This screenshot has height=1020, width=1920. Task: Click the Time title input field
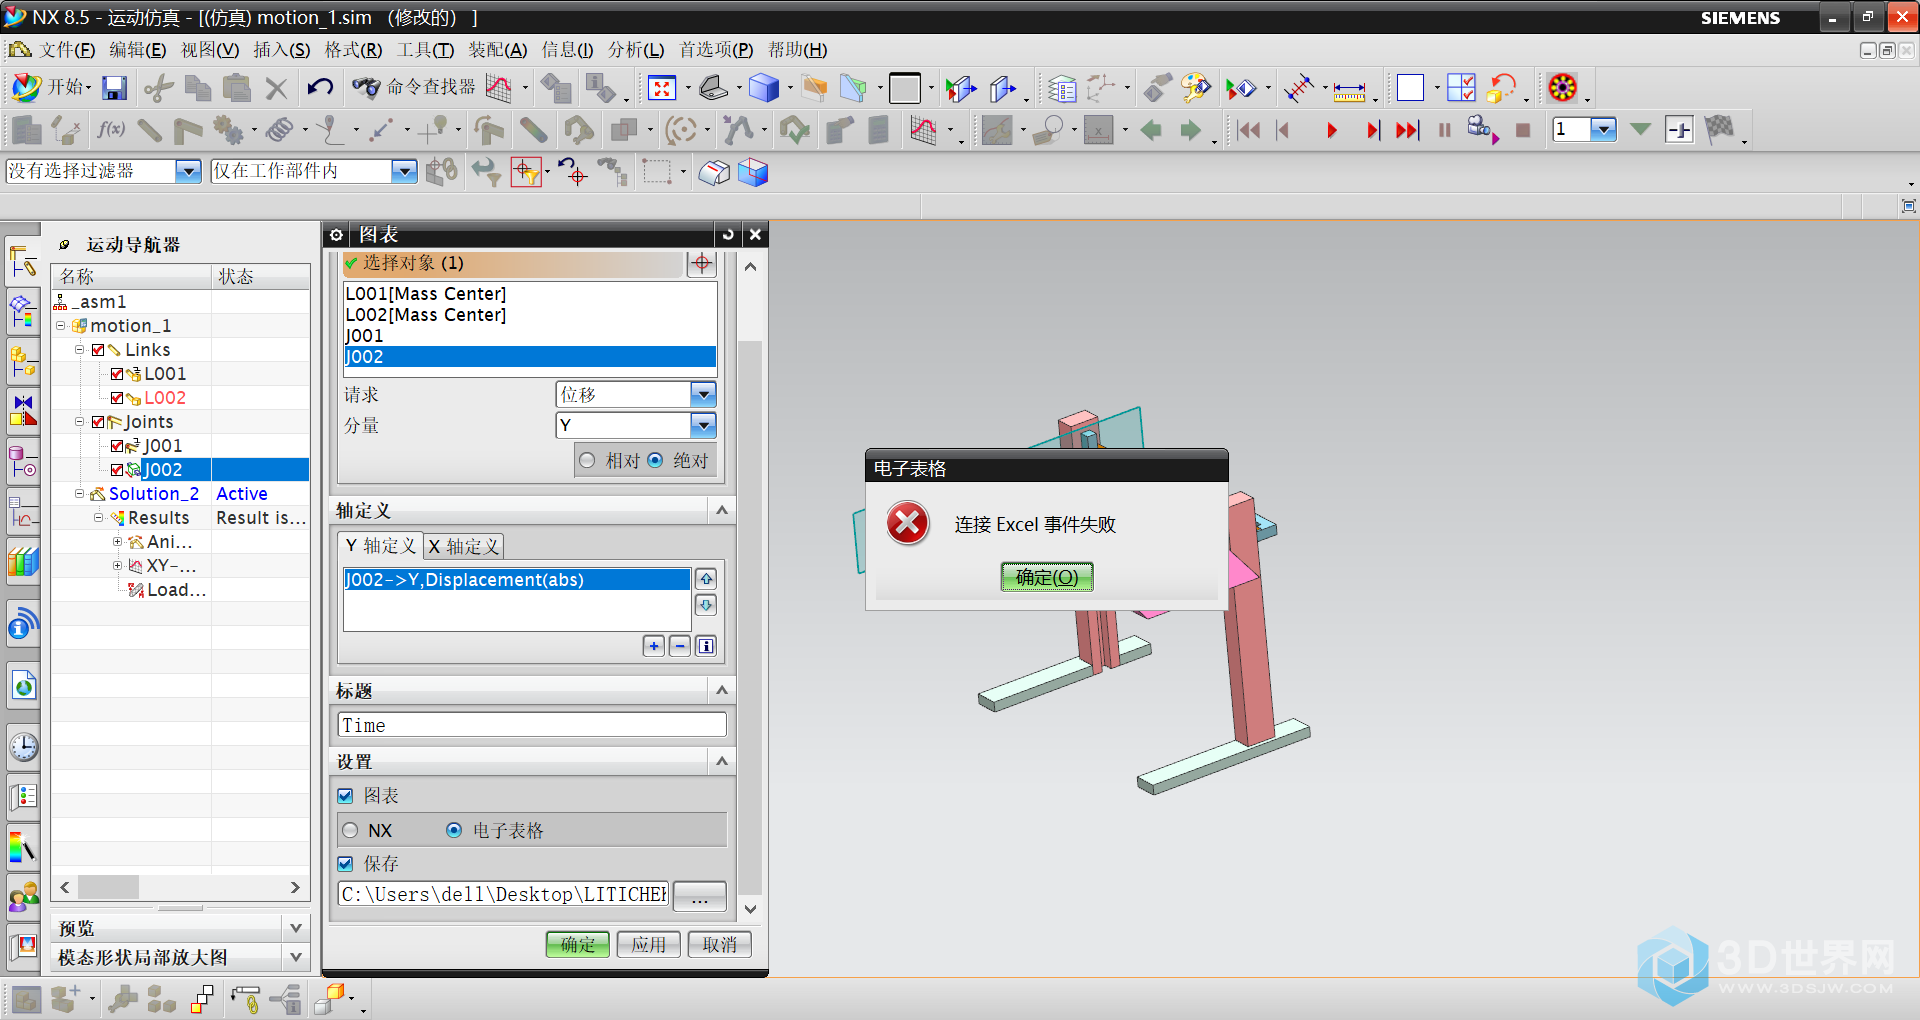pyautogui.click(x=533, y=725)
